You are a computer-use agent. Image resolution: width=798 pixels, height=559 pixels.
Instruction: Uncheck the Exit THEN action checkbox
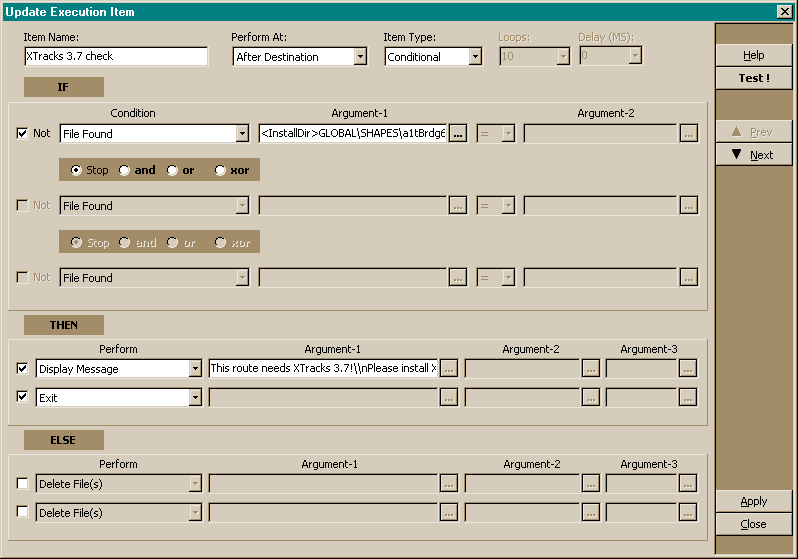tap(22, 396)
